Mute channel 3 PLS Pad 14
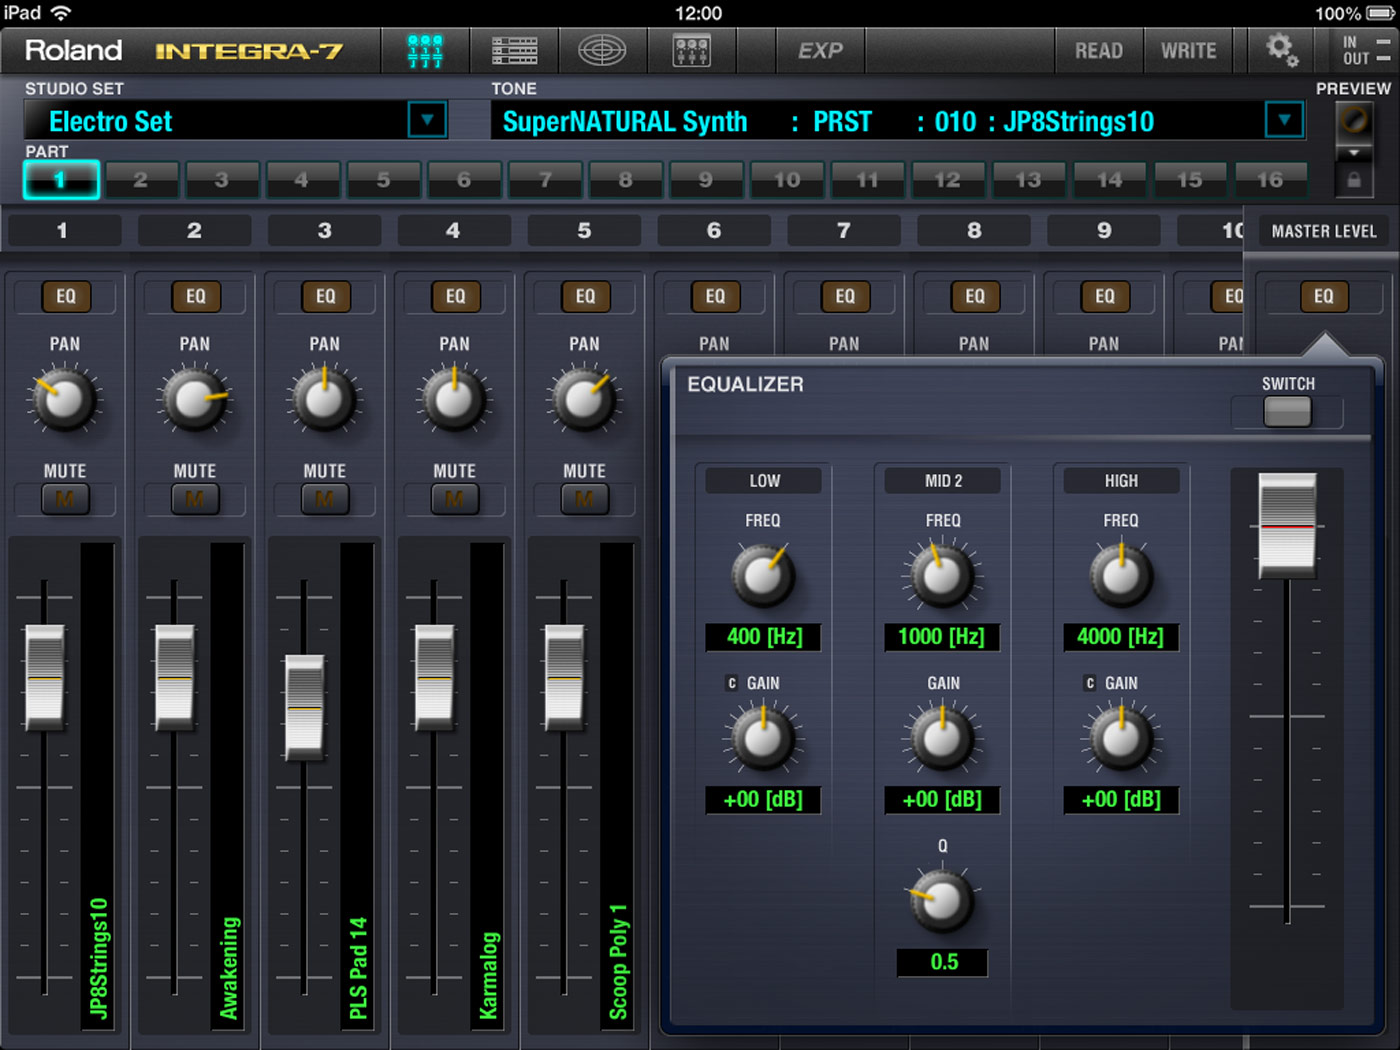The height and width of the screenshot is (1050, 1400). [x=325, y=498]
